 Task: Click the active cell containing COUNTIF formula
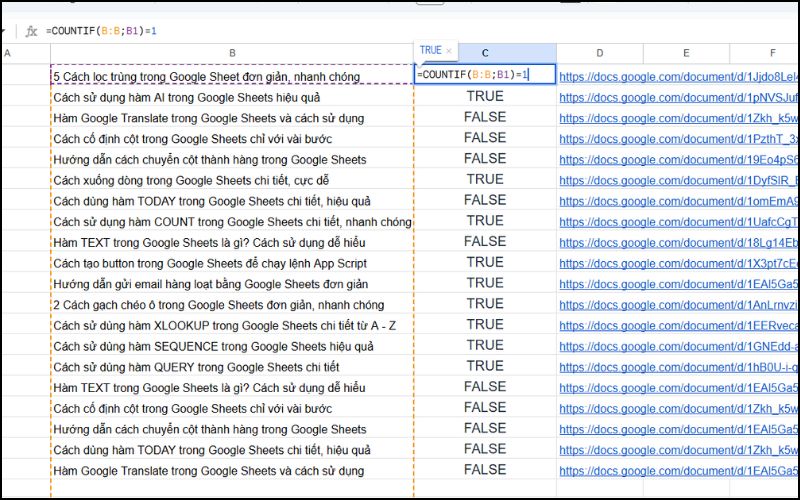(x=485, y=75)
